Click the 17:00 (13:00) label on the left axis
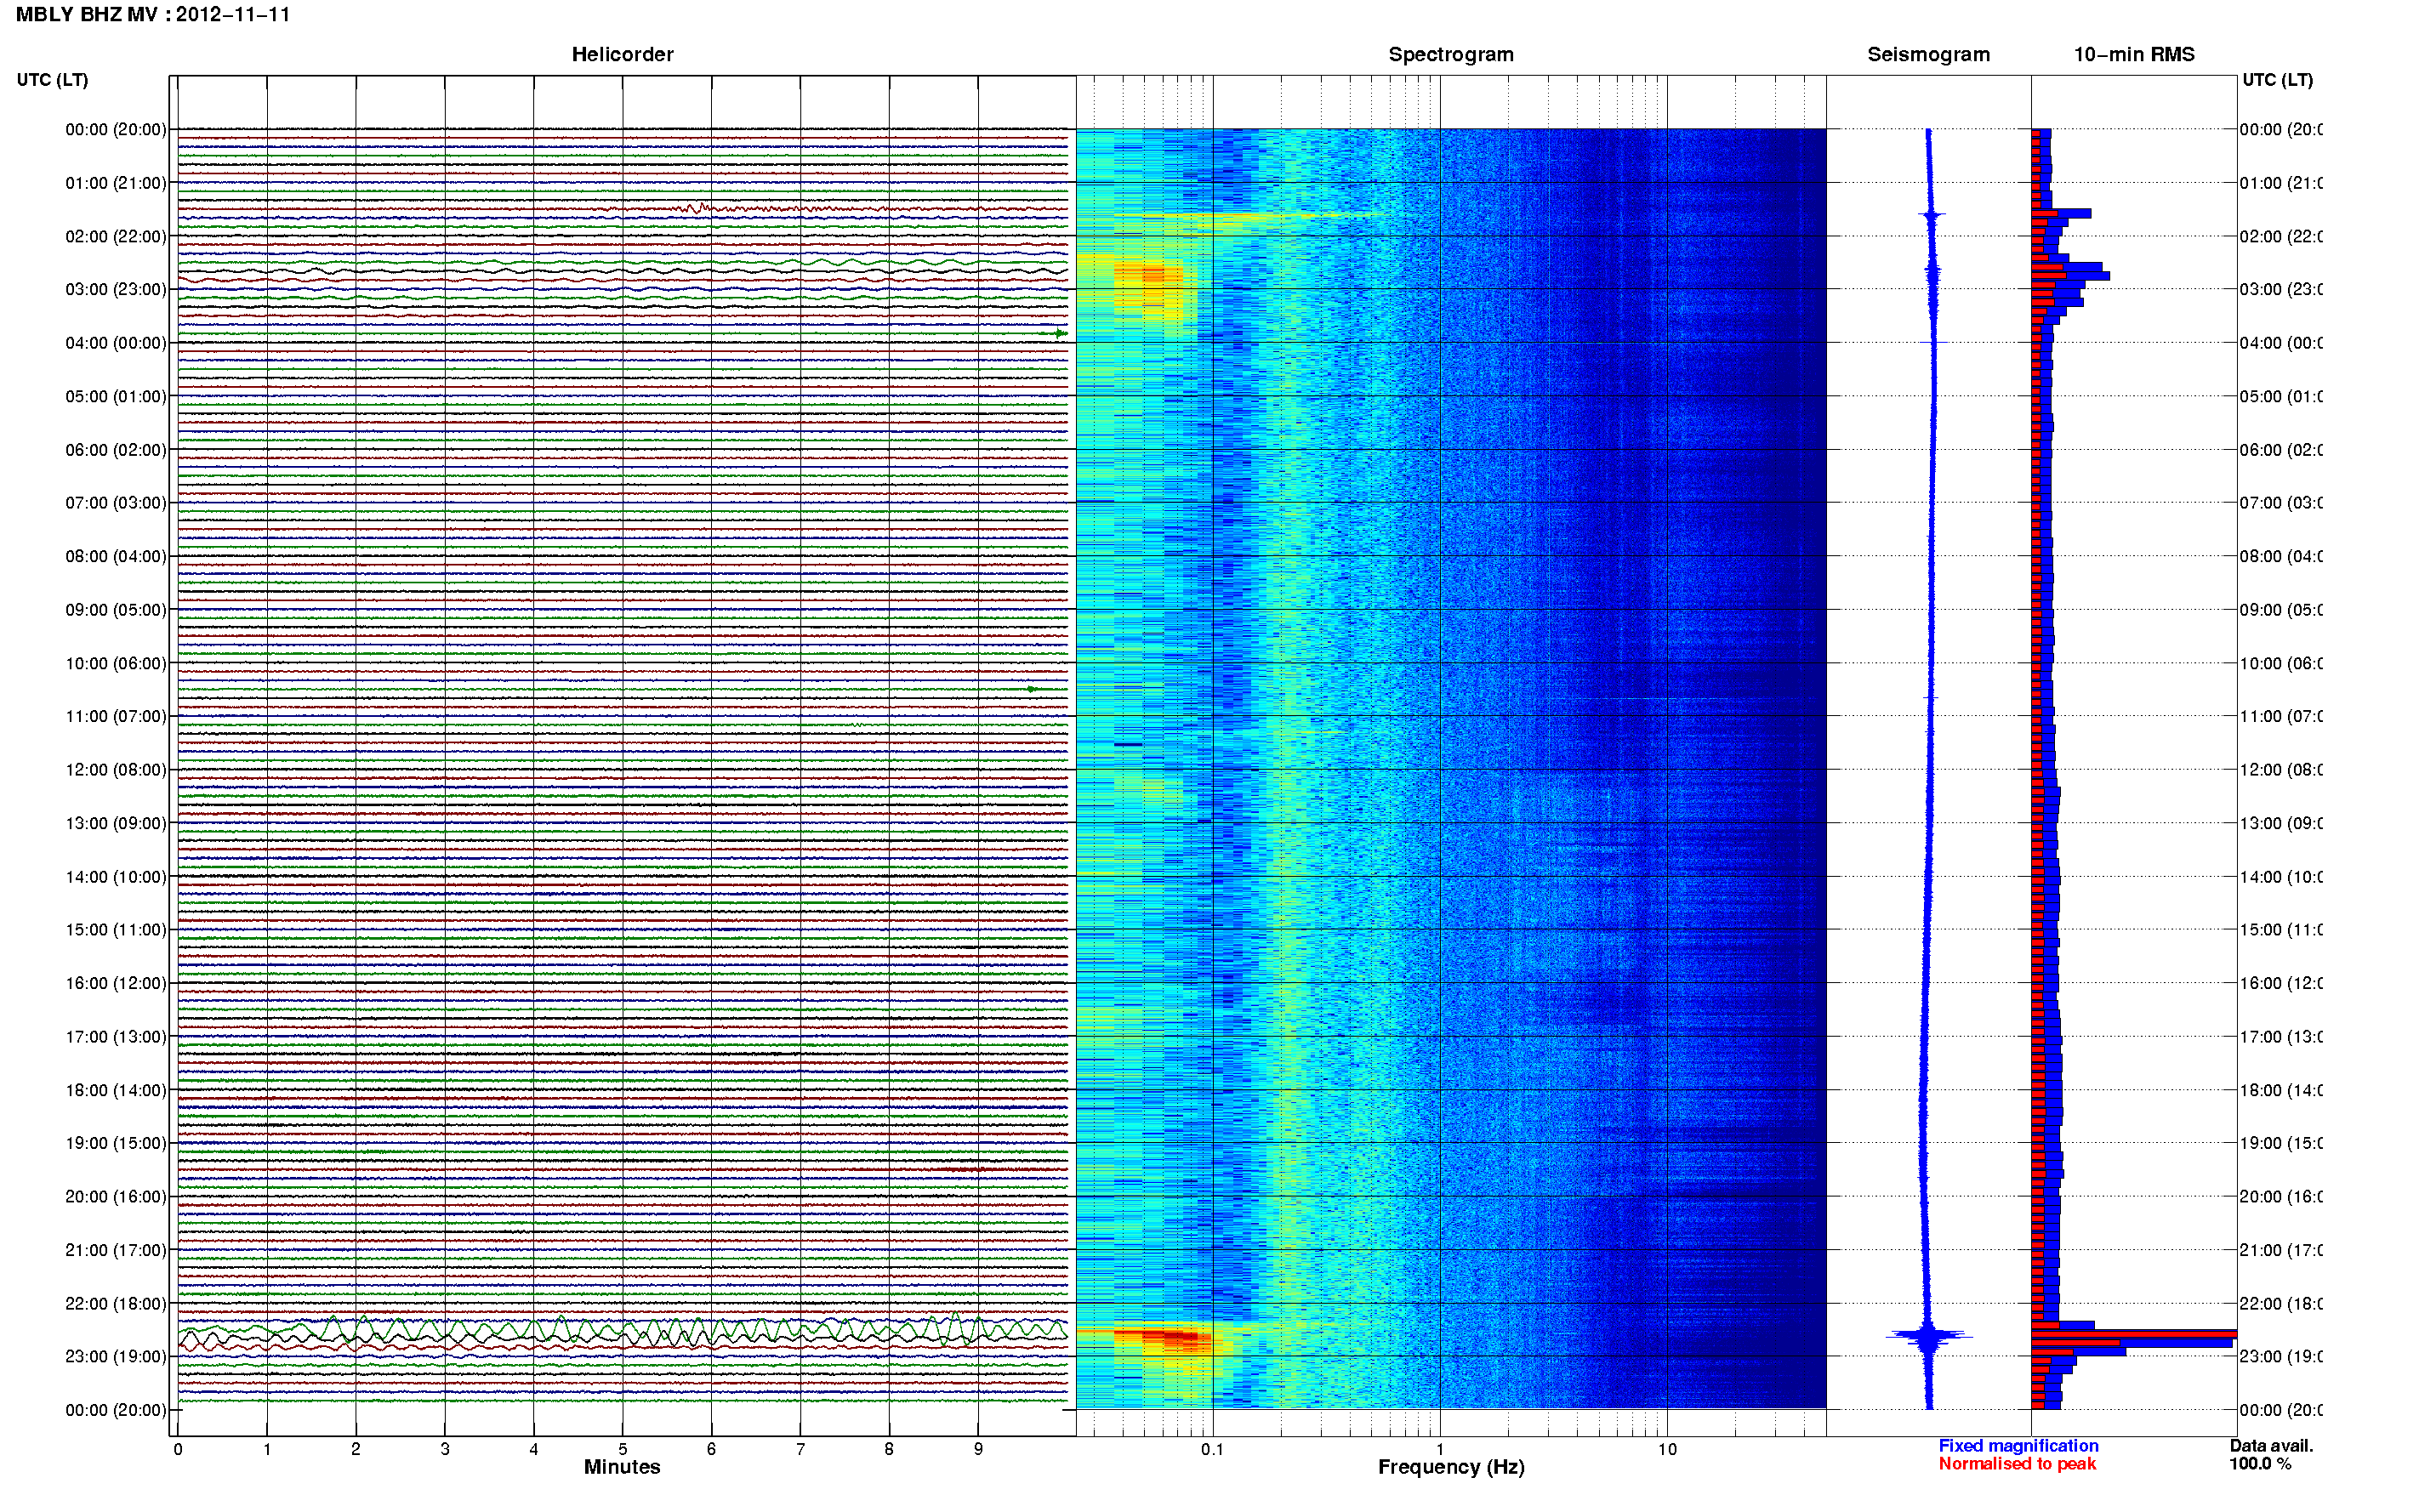This screenshot has width=2419, height=1512. [116, 1037]
